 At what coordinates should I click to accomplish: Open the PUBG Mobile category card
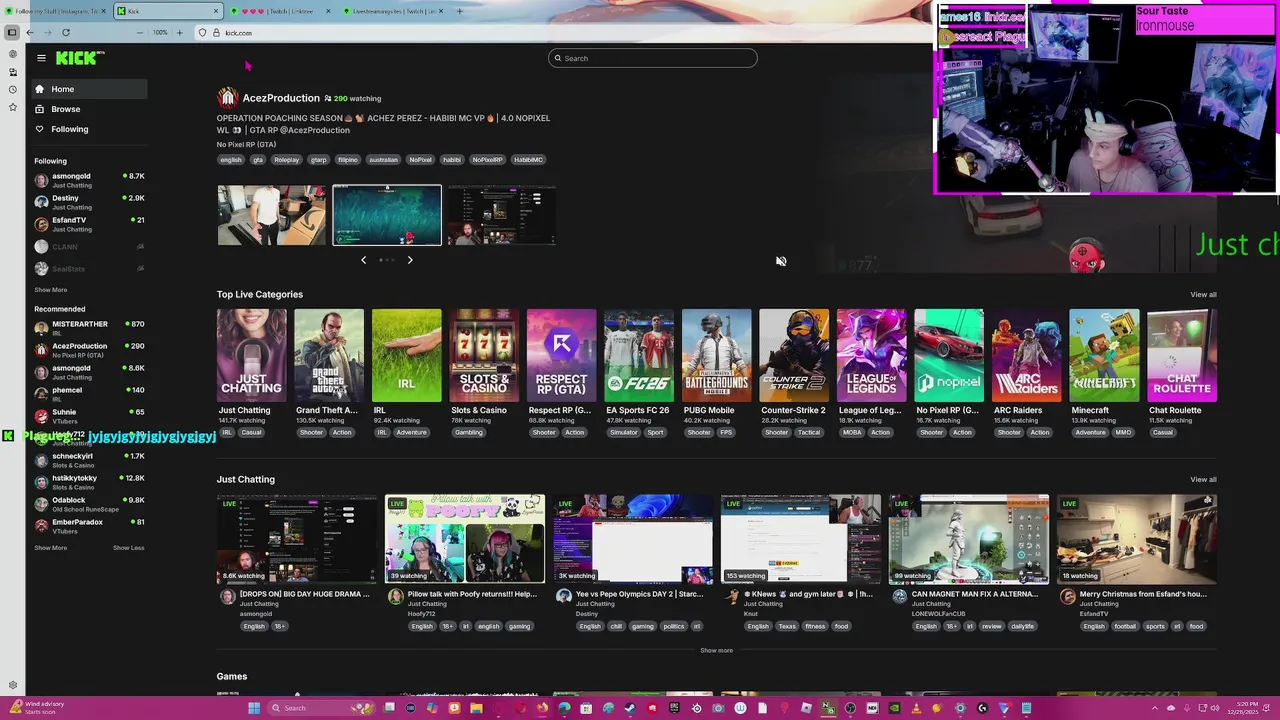click(716, 355)
